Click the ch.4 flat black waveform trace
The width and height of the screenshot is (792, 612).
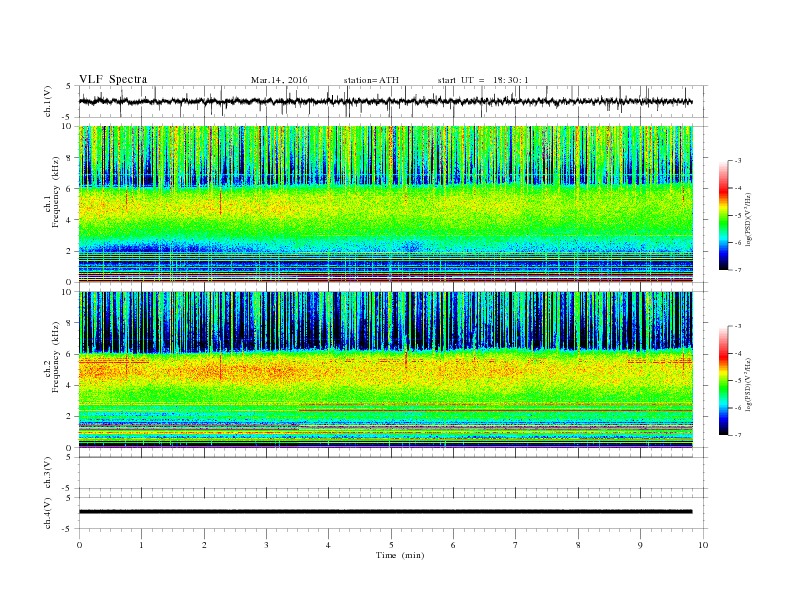pyautogui.click(x=385, y=512)
